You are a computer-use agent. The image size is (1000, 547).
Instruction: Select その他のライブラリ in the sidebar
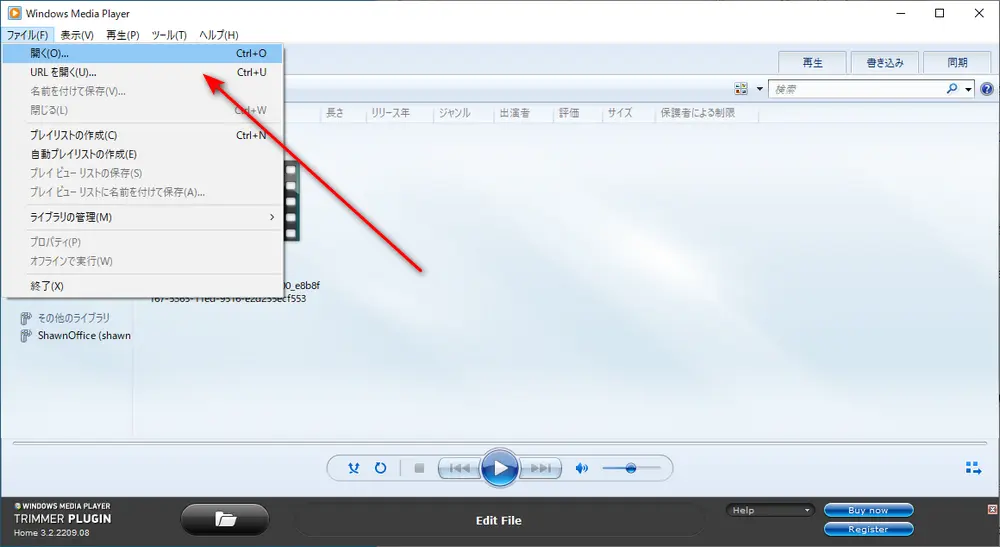73,317
